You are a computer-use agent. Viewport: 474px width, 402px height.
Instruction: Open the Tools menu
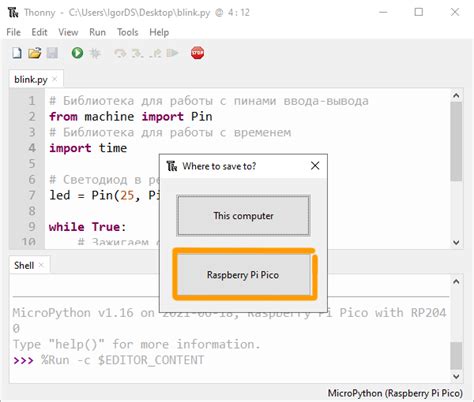click(x=127, y=32)
